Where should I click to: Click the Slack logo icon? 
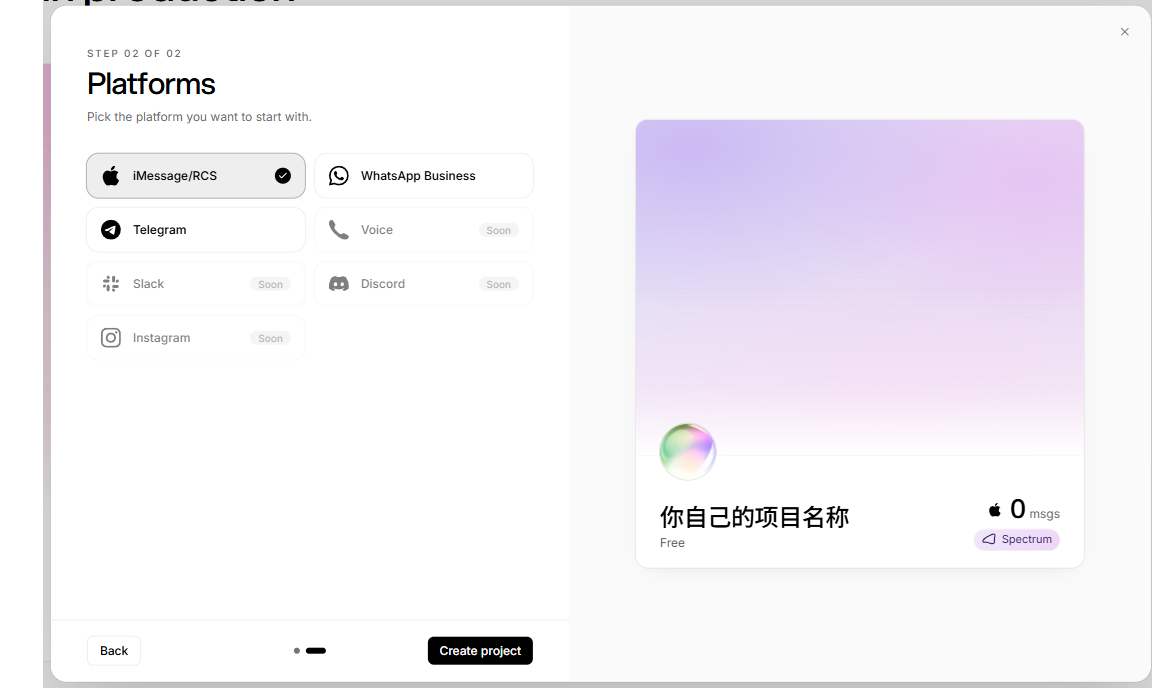[111, 284]
